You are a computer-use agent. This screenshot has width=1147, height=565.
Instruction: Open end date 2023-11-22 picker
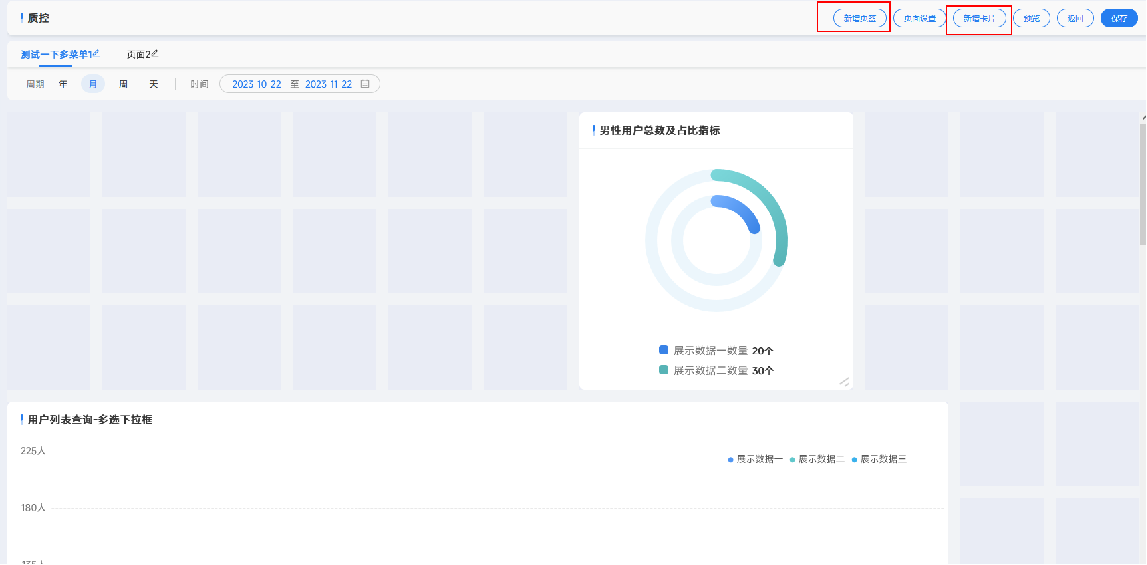click(328, 84)
